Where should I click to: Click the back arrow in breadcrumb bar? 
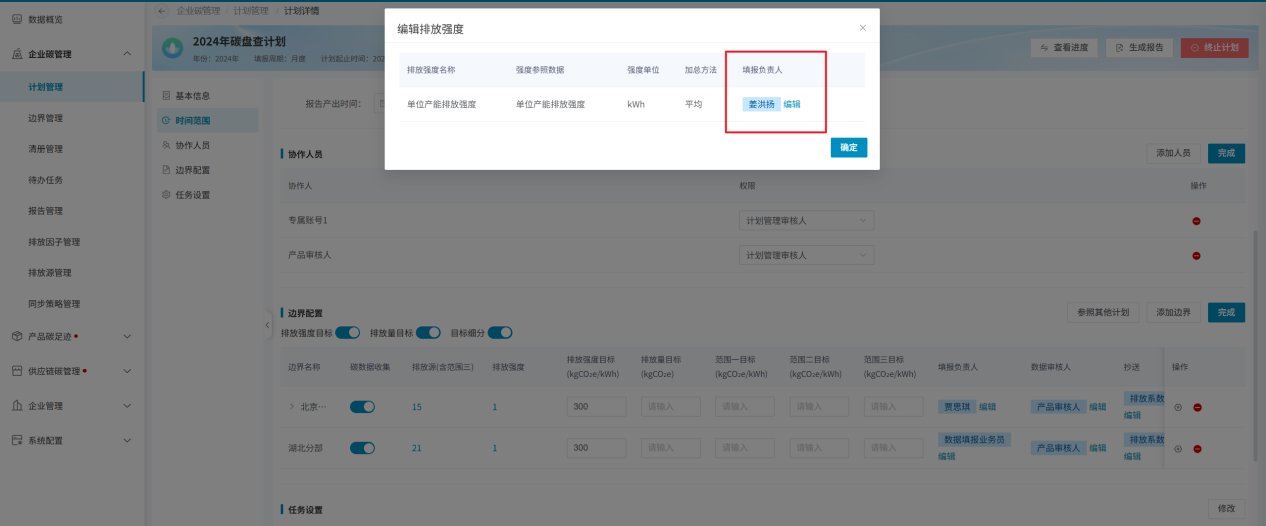(163, 10)
